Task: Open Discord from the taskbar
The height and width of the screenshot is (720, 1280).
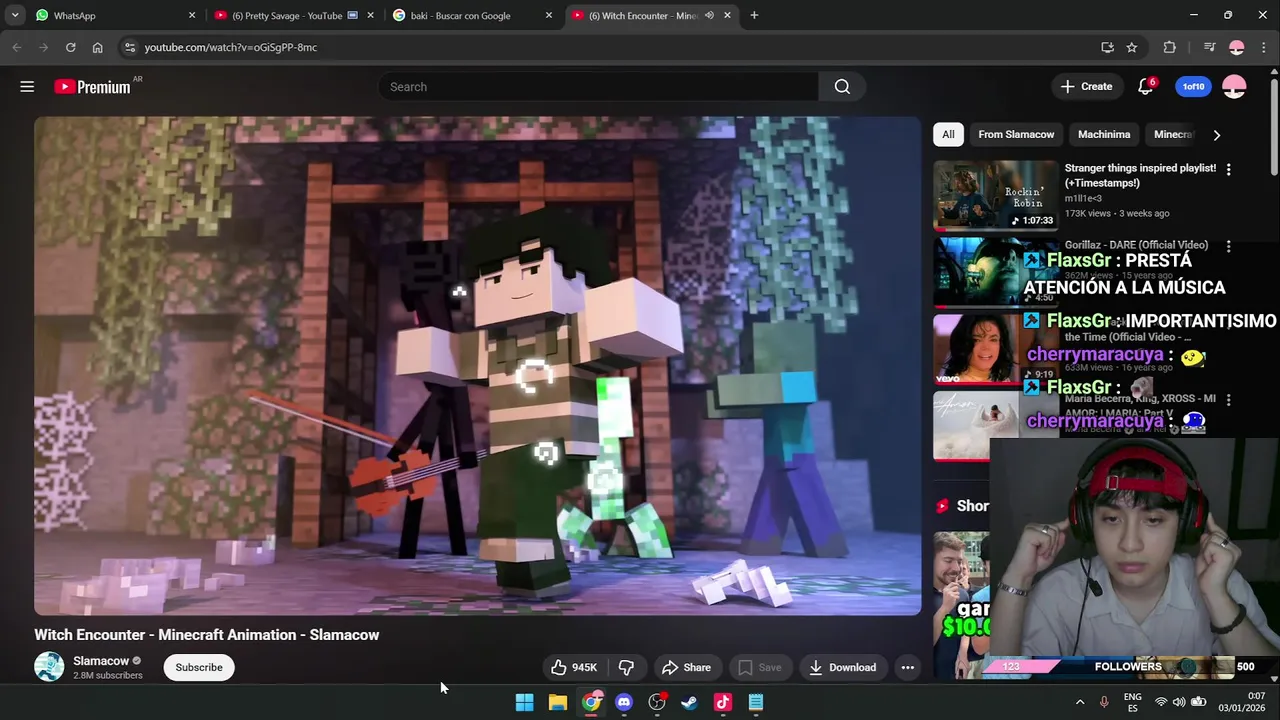Action: coord(624,702)
